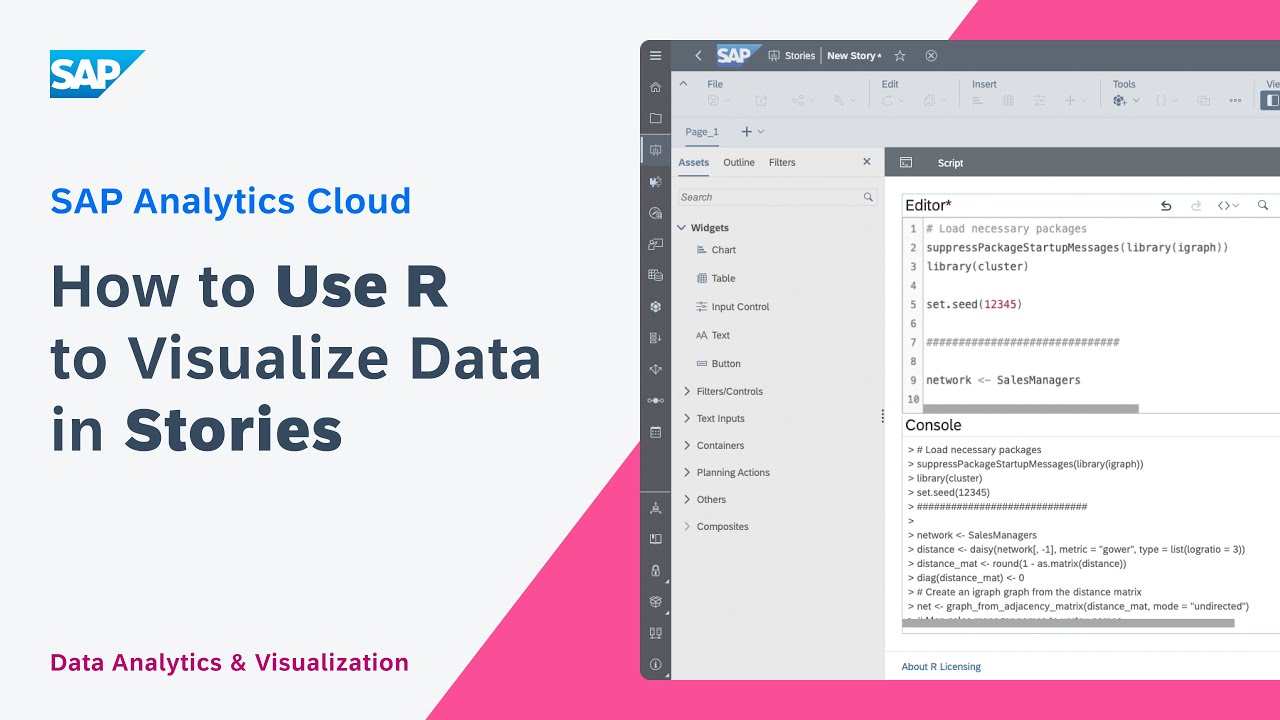Click the Undo arrow in Editor header
Screen dimensions: 1280x720
pyautogui.click(x=1166, y=205)
